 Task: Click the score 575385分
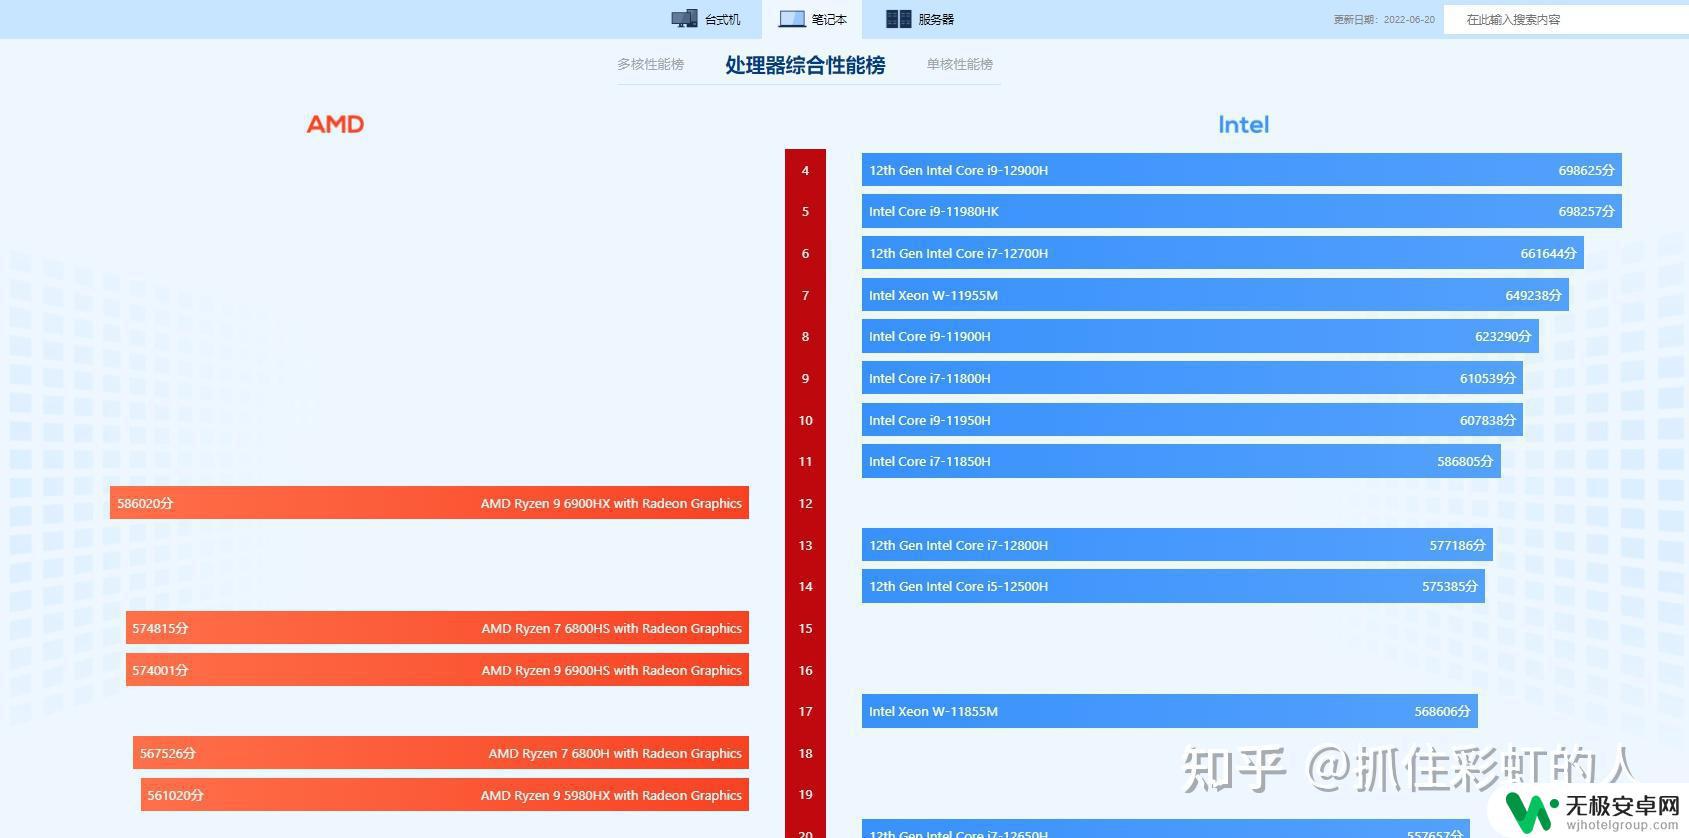coord(1450,586)
